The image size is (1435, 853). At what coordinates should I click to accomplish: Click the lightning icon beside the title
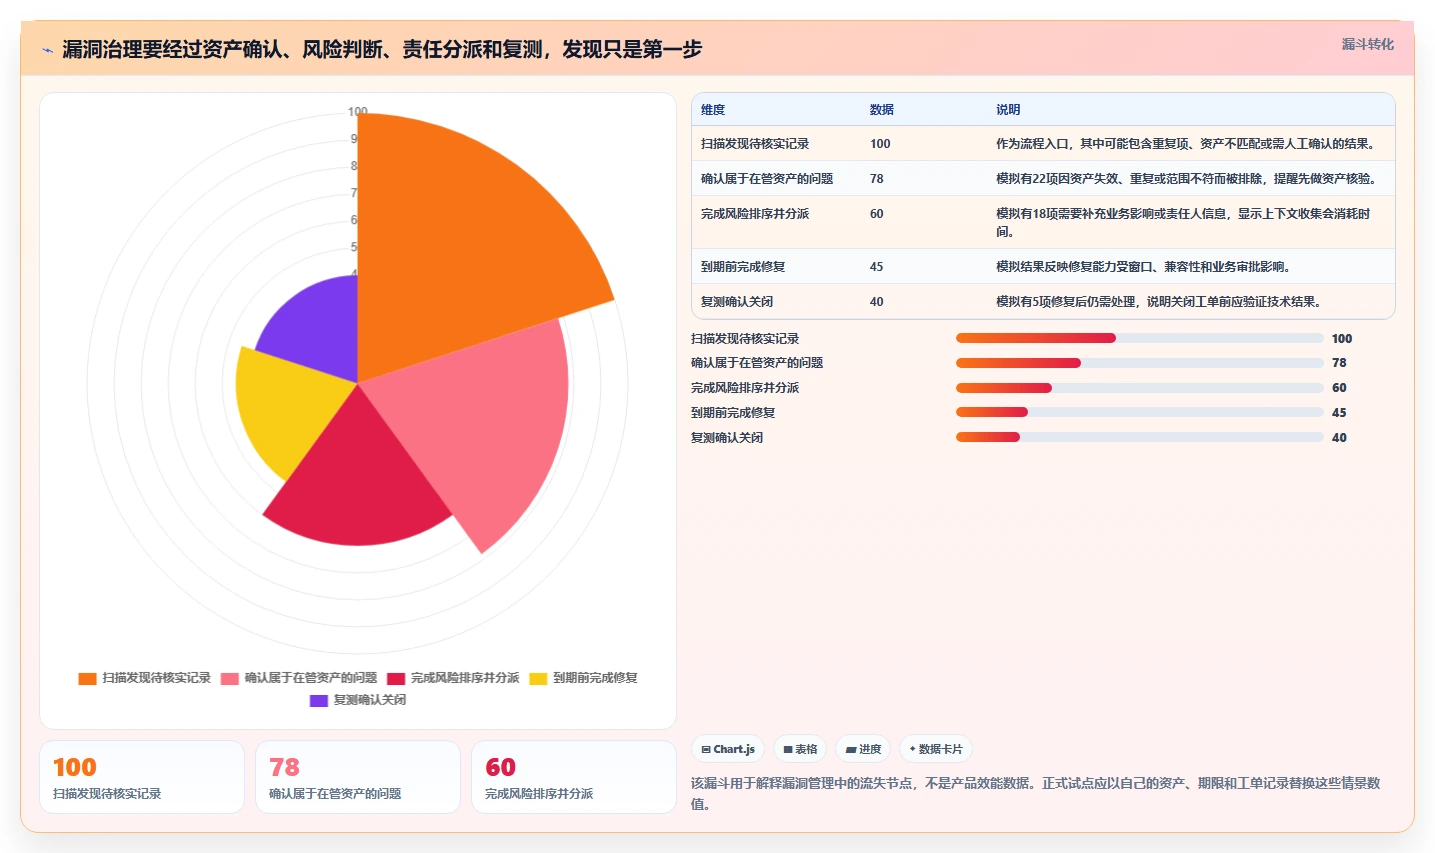coord(47,50)
